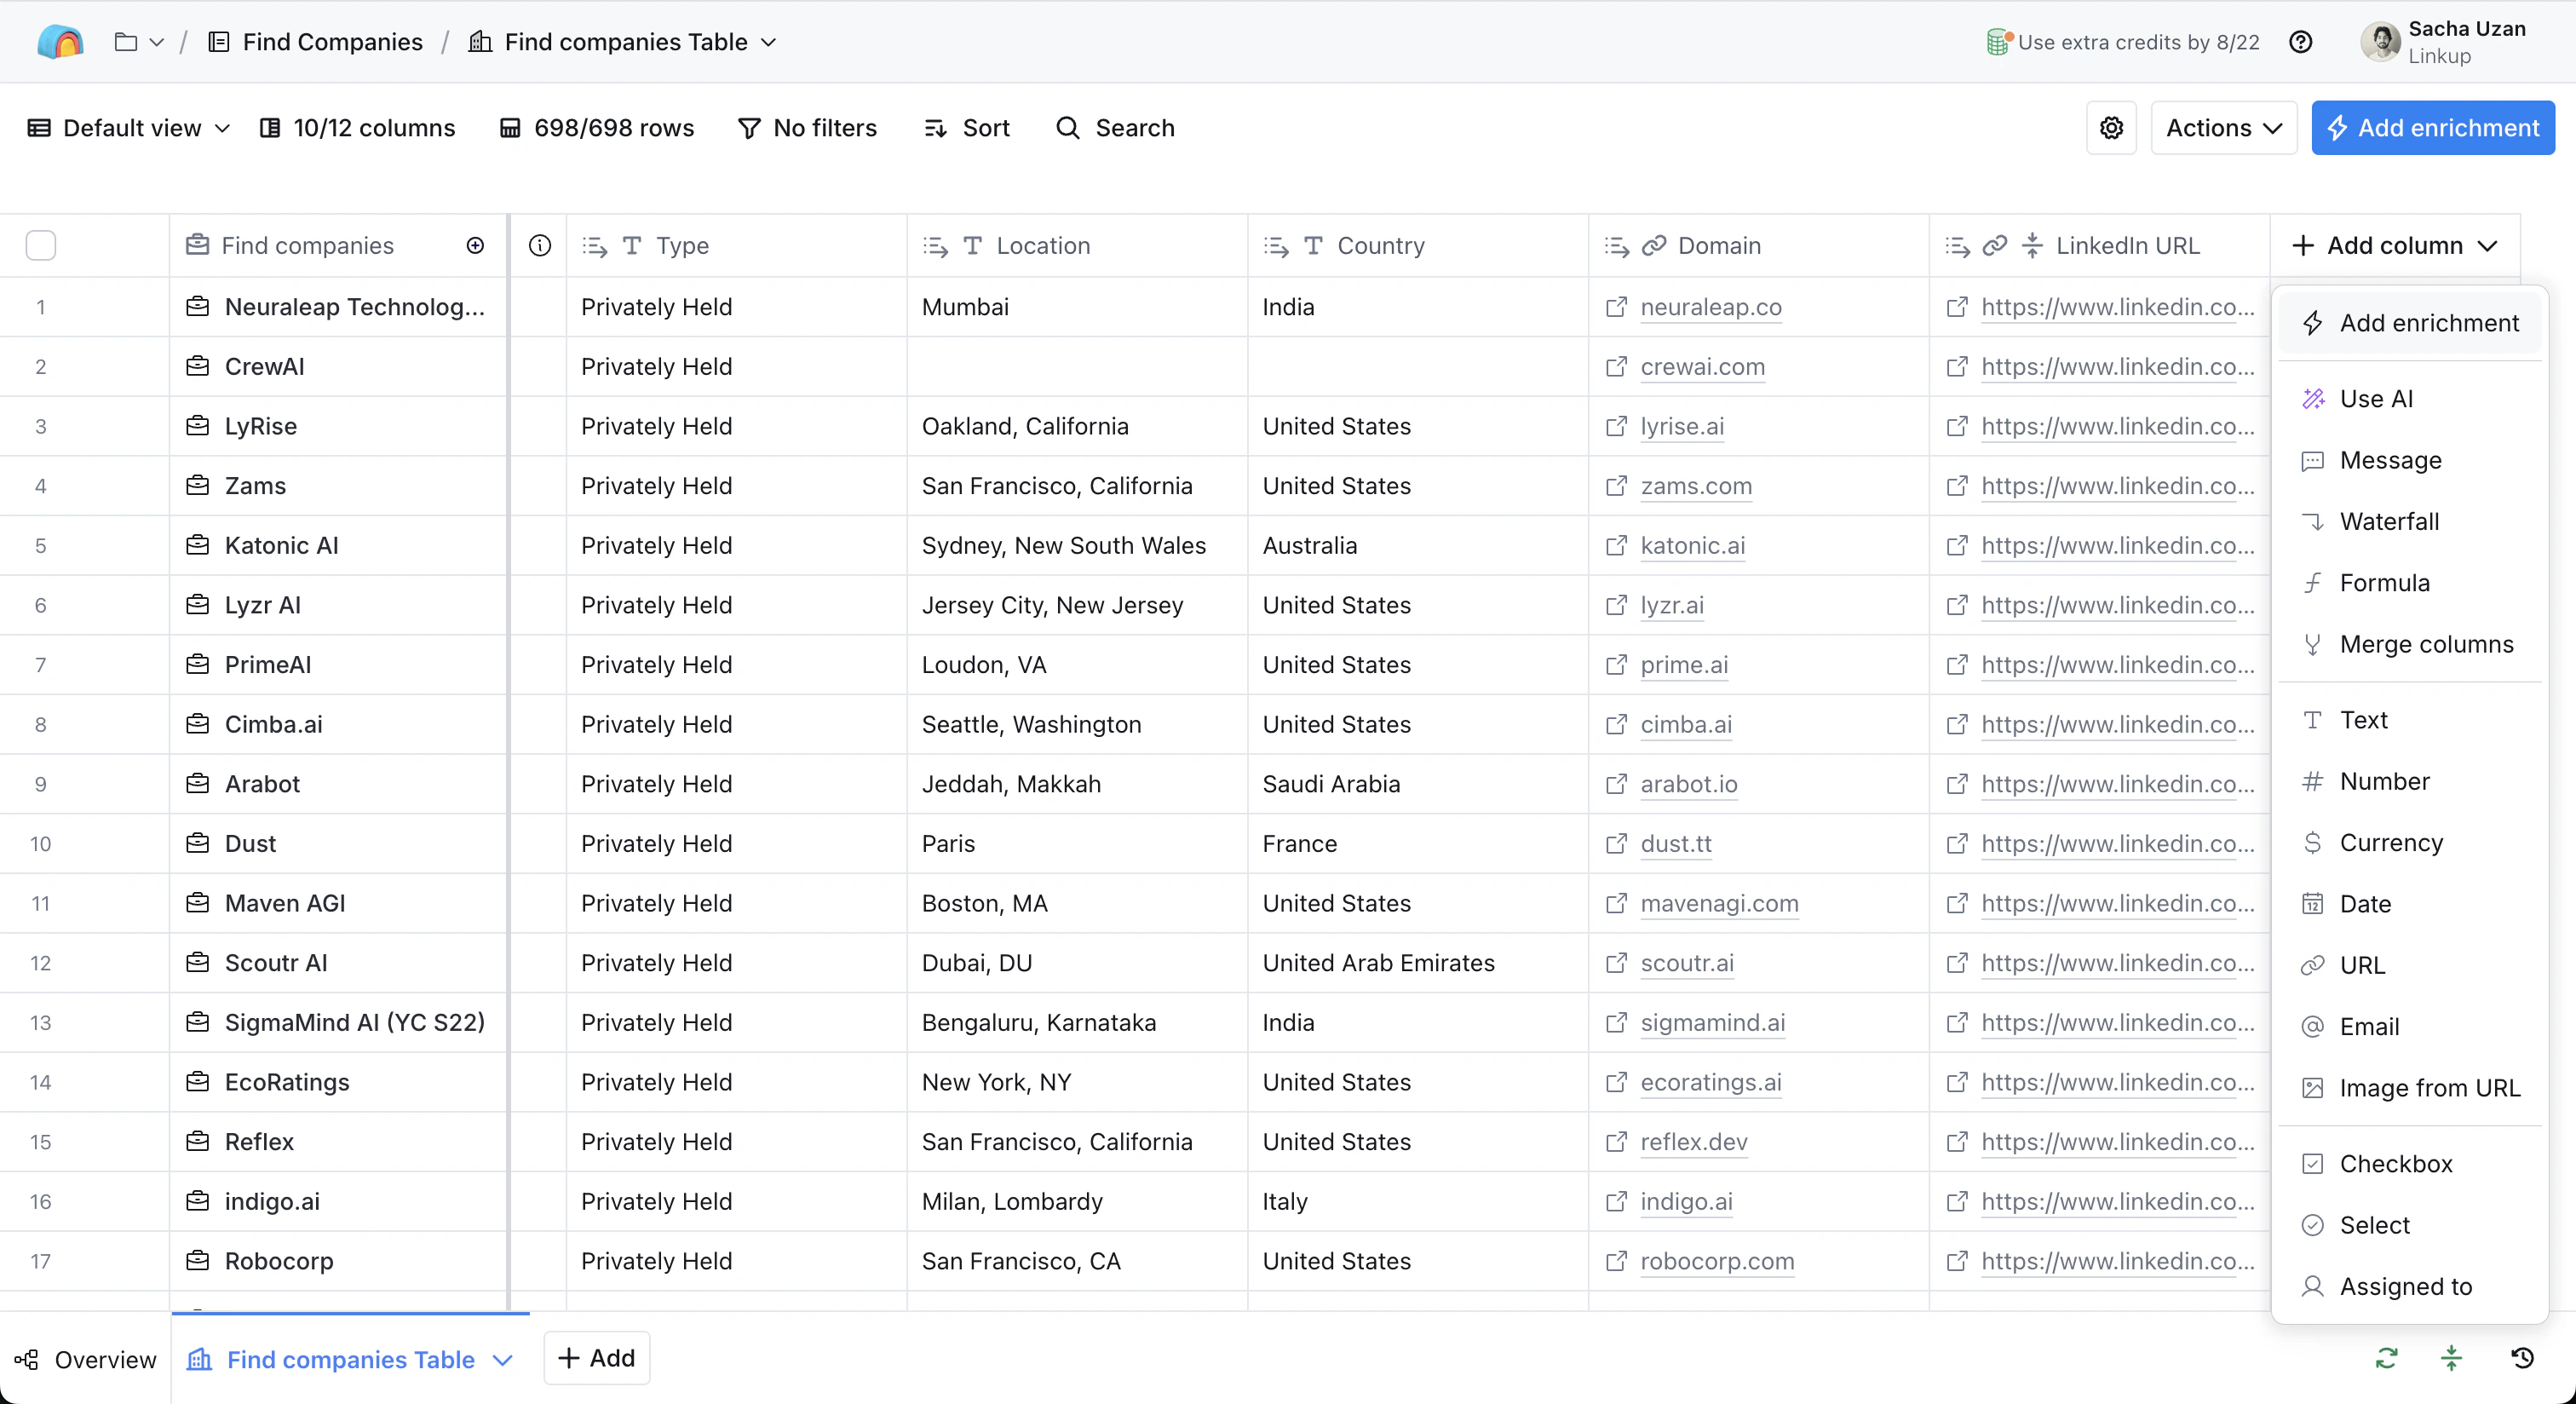2576x1404 pixels.
Task: Expand the Find companies Table breadcrumb dropdown
Action: coord(768,42)
